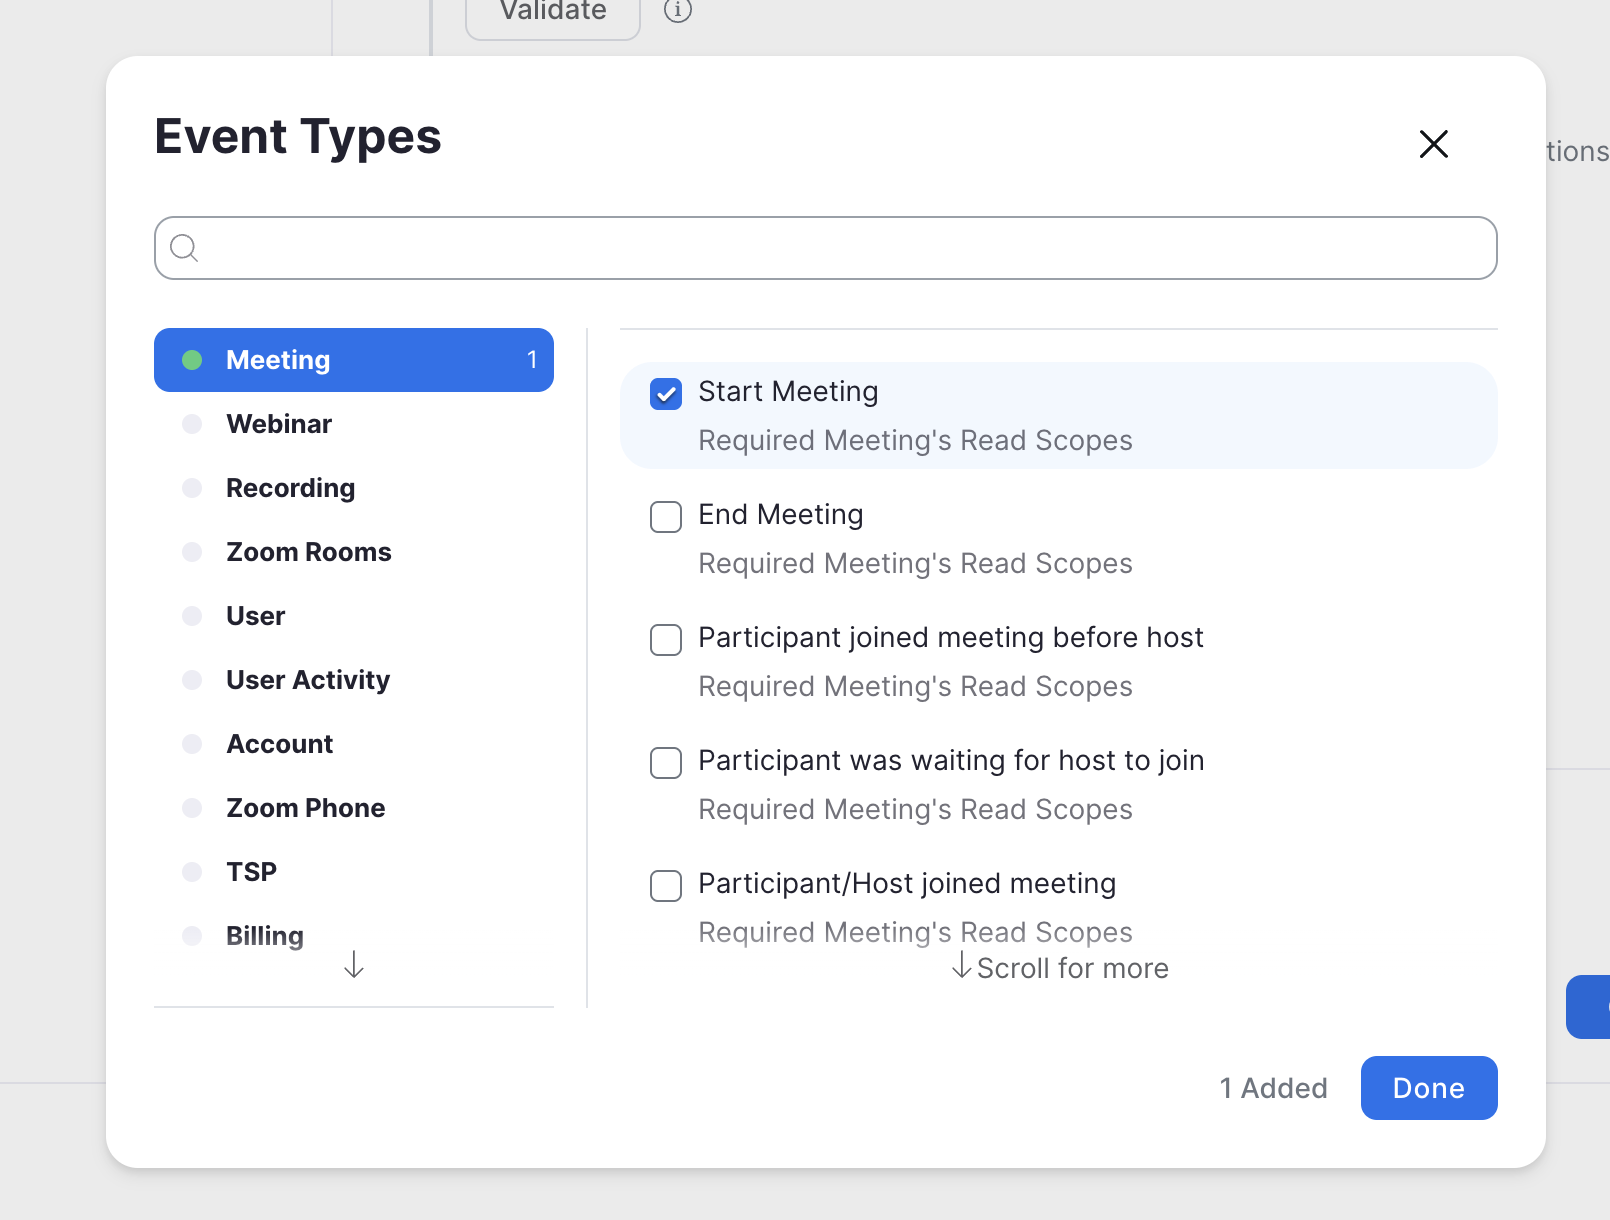The height and width of the screenshot is (1220, 1610).
Task: Click the down arrow below Billing
Action: coord(354,965)
